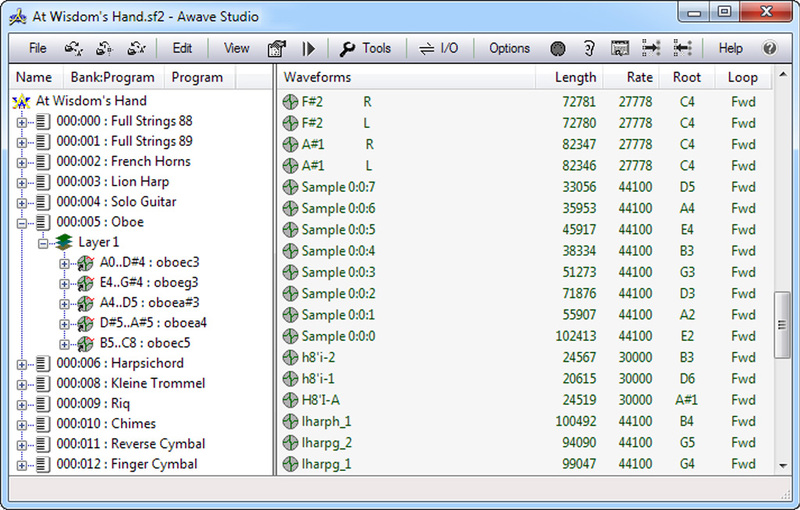The width and height of the screenshot is (800, 510).
Task: Select A#1 L waveform icon
Action: tap(290, 166)
